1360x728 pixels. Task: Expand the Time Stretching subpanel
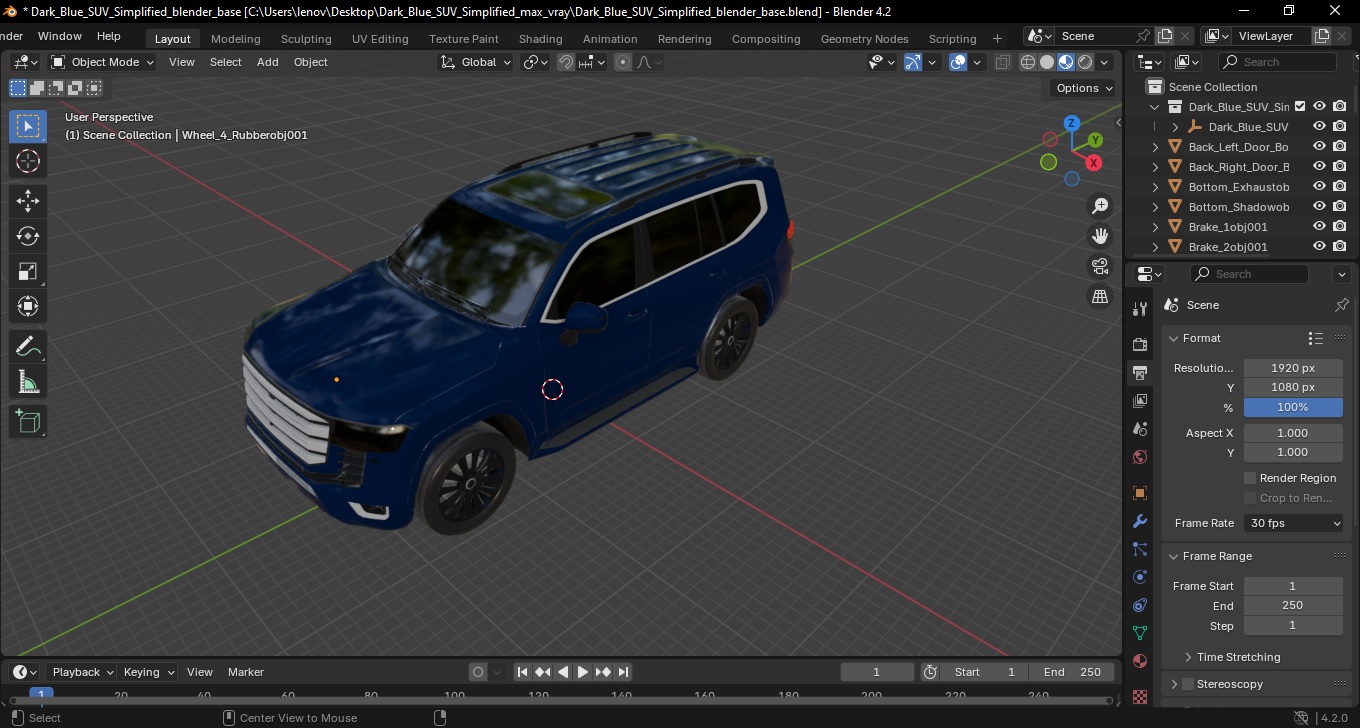tap(1188, 657)
